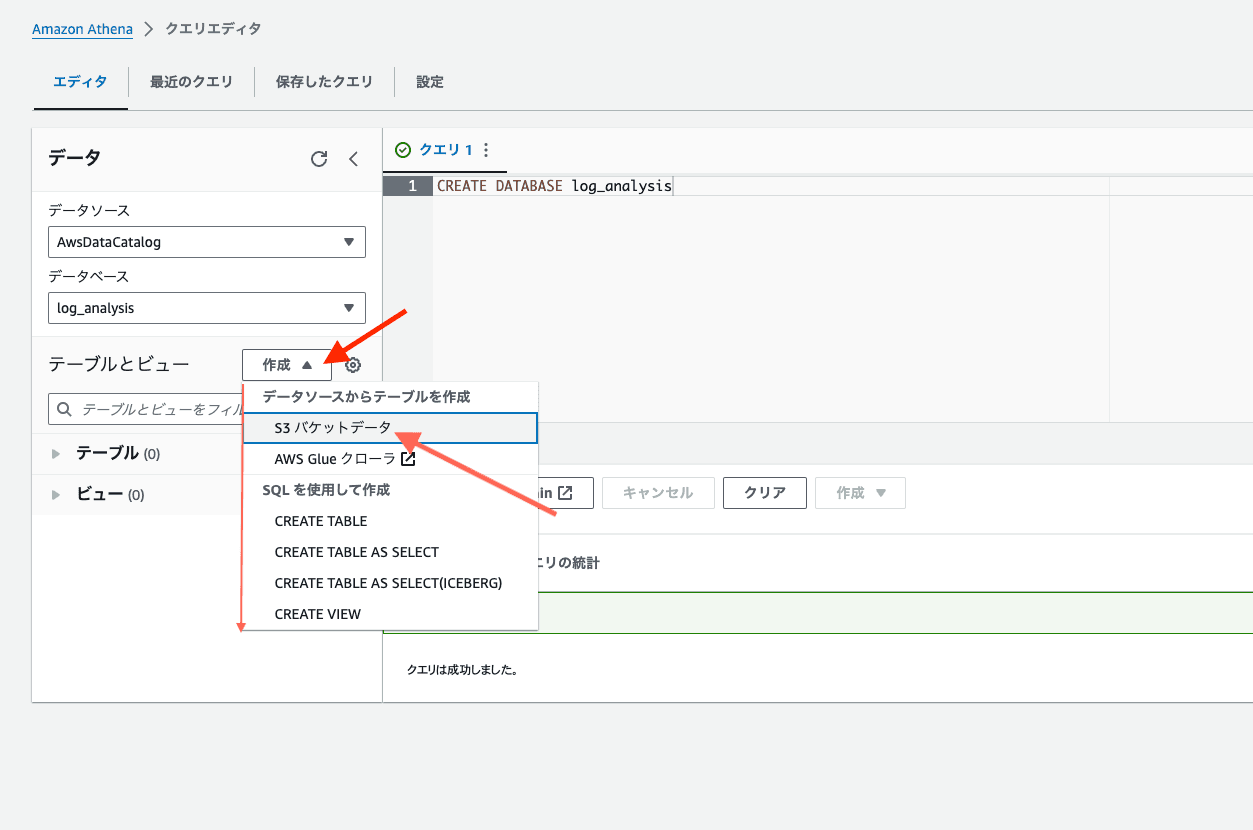Click the external link icon by AWS Glue
This screenshot has width=1253, height=830.
point(408,459)
